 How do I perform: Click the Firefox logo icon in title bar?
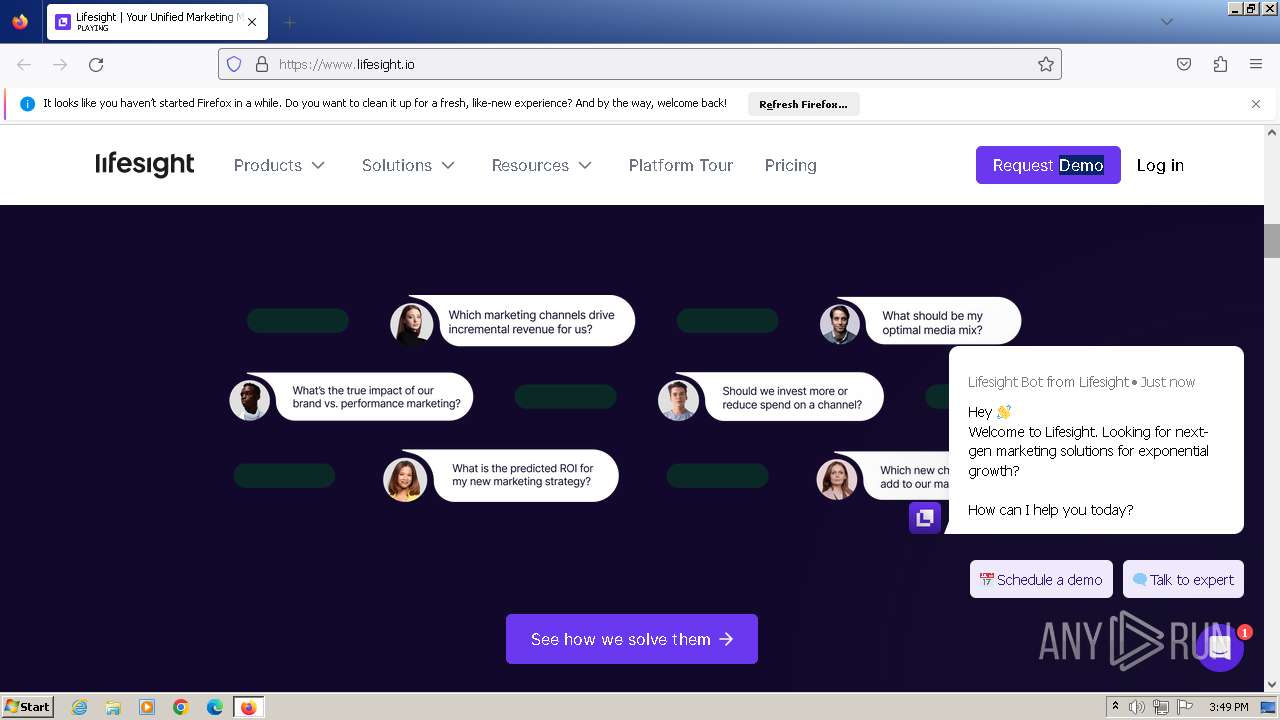pos(20,21)
